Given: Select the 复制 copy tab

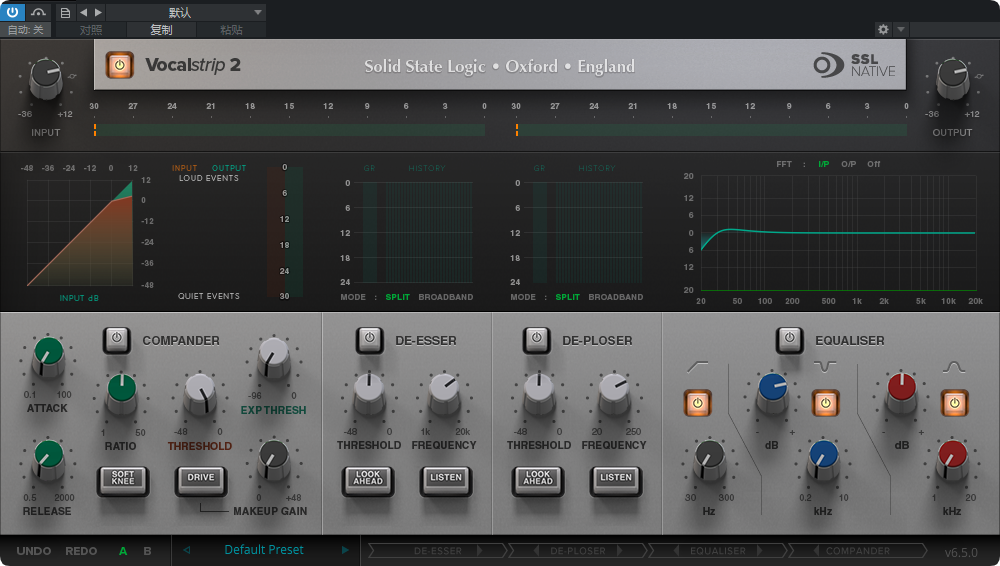Looking at the screenshot, I should (161, 29).
